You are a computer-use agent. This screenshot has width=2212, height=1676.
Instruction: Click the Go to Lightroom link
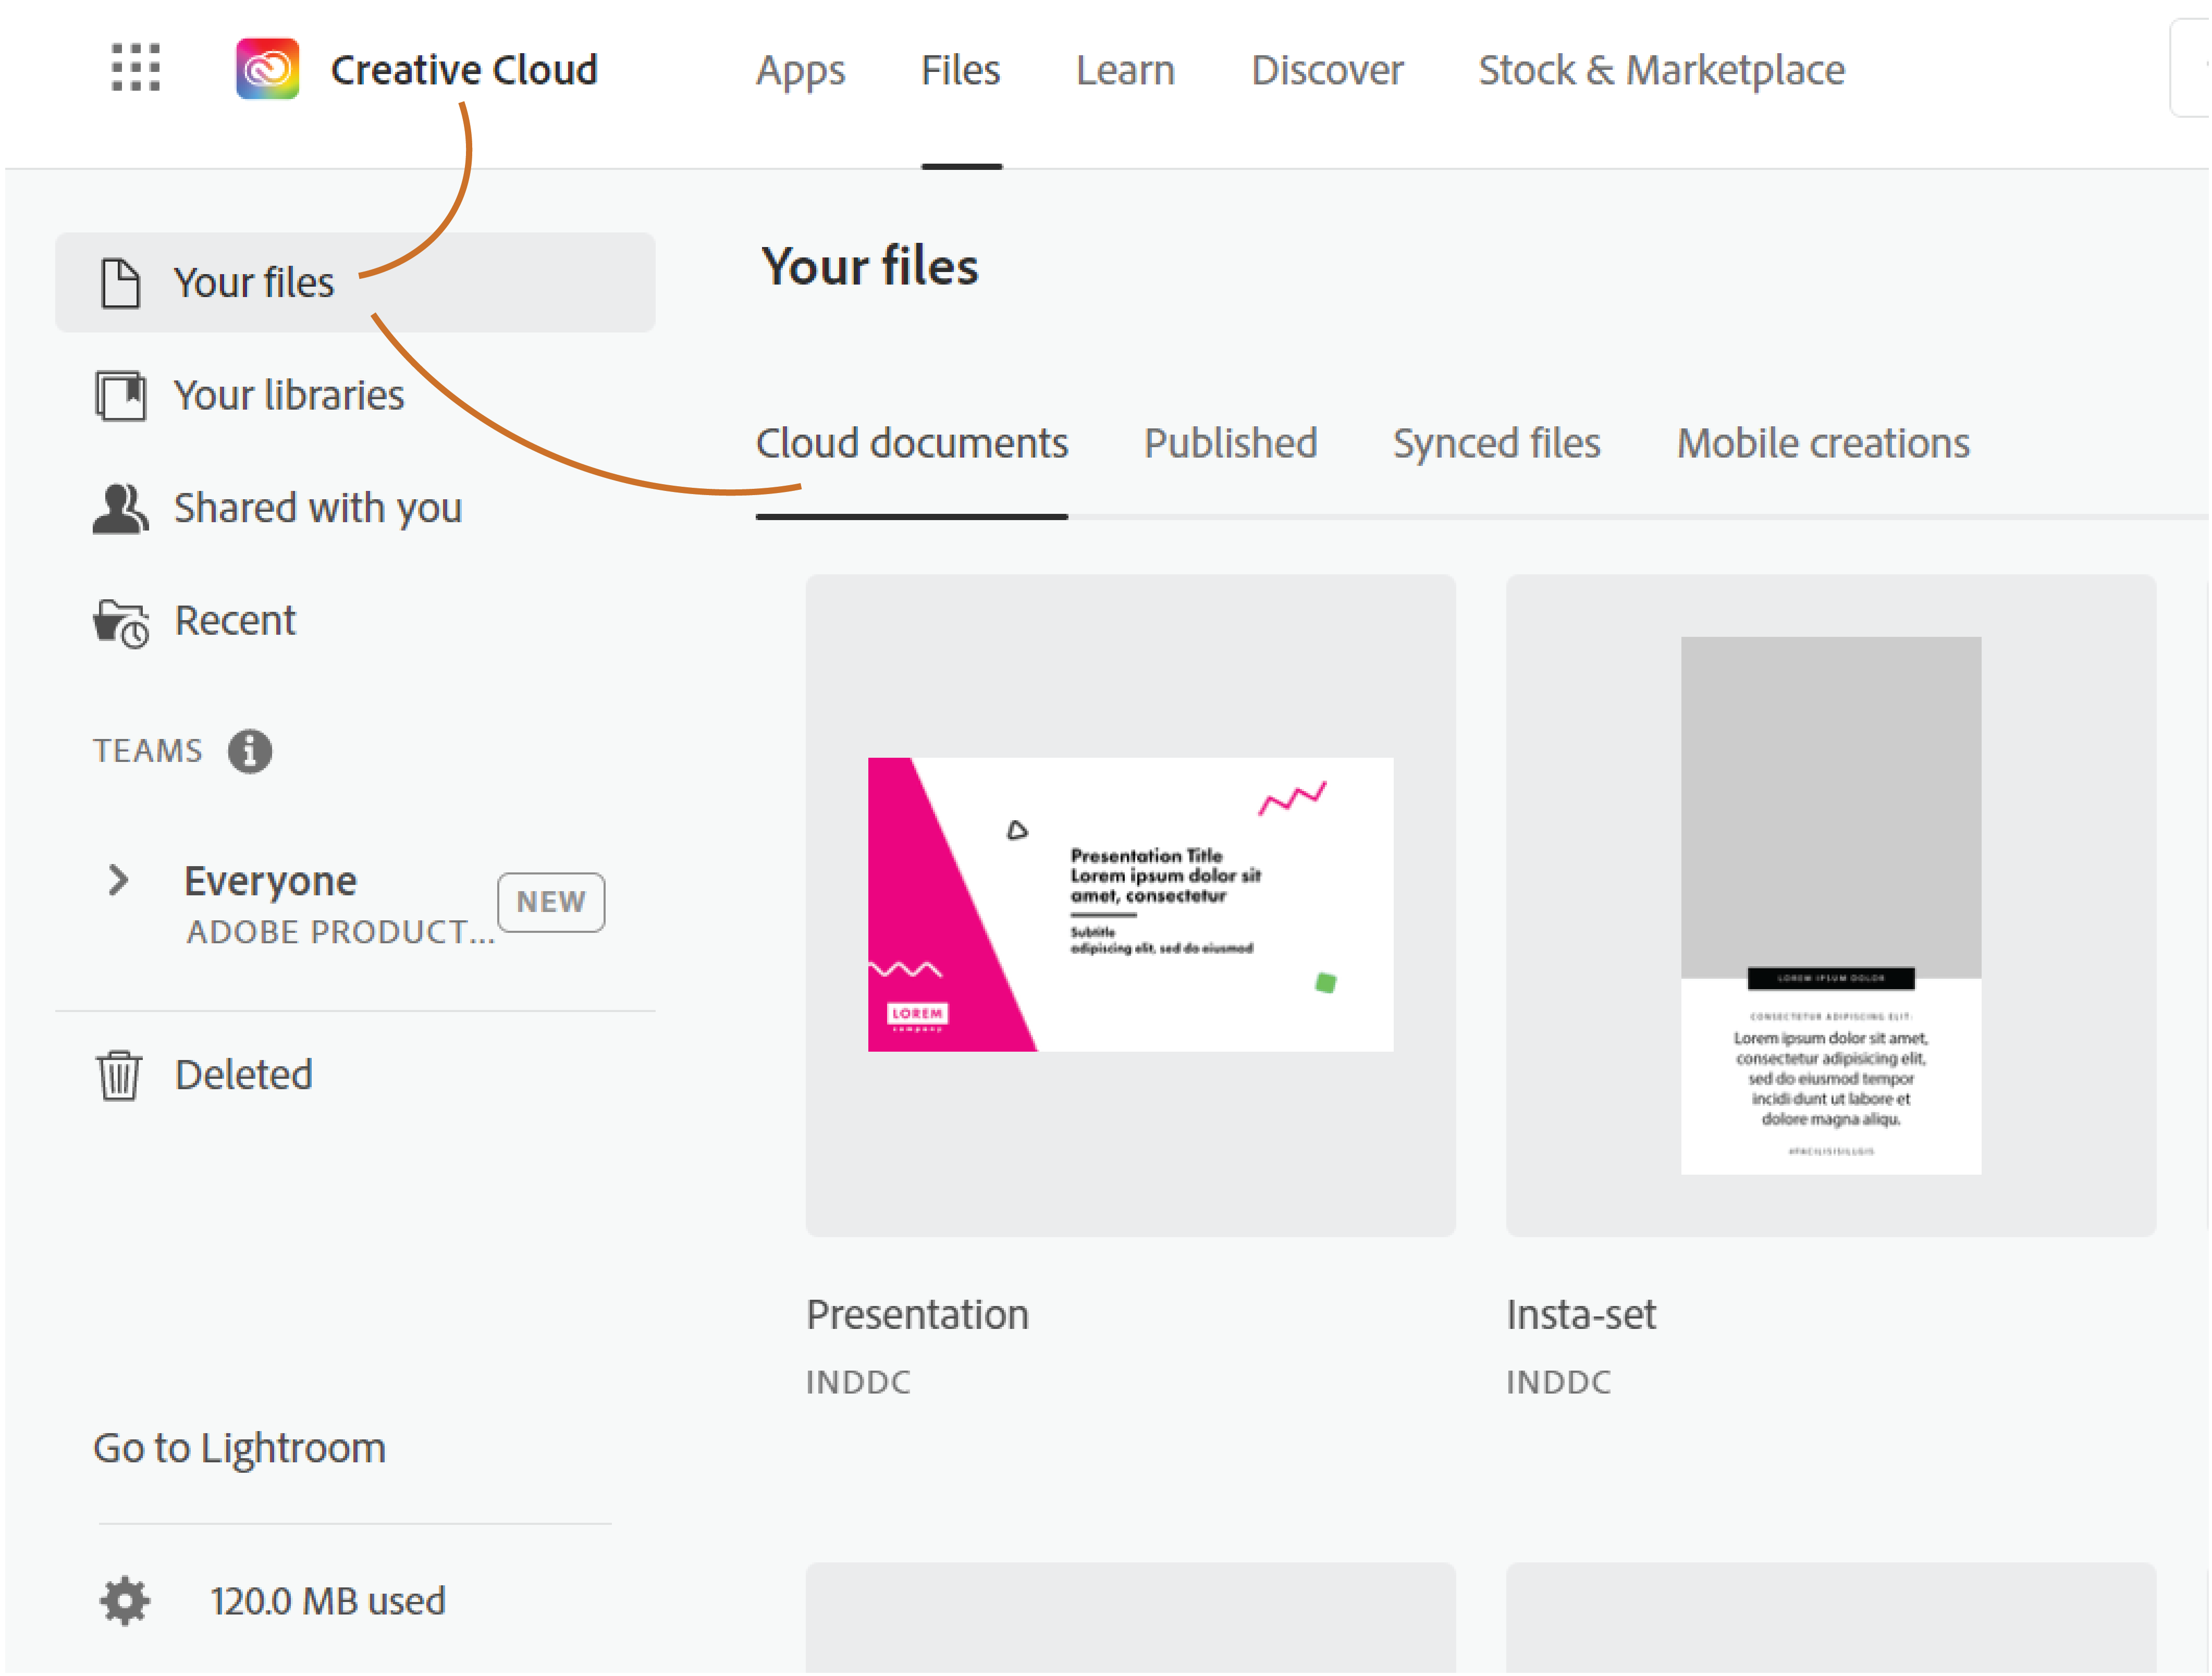pyautogui.click(x=239, y=1449)
